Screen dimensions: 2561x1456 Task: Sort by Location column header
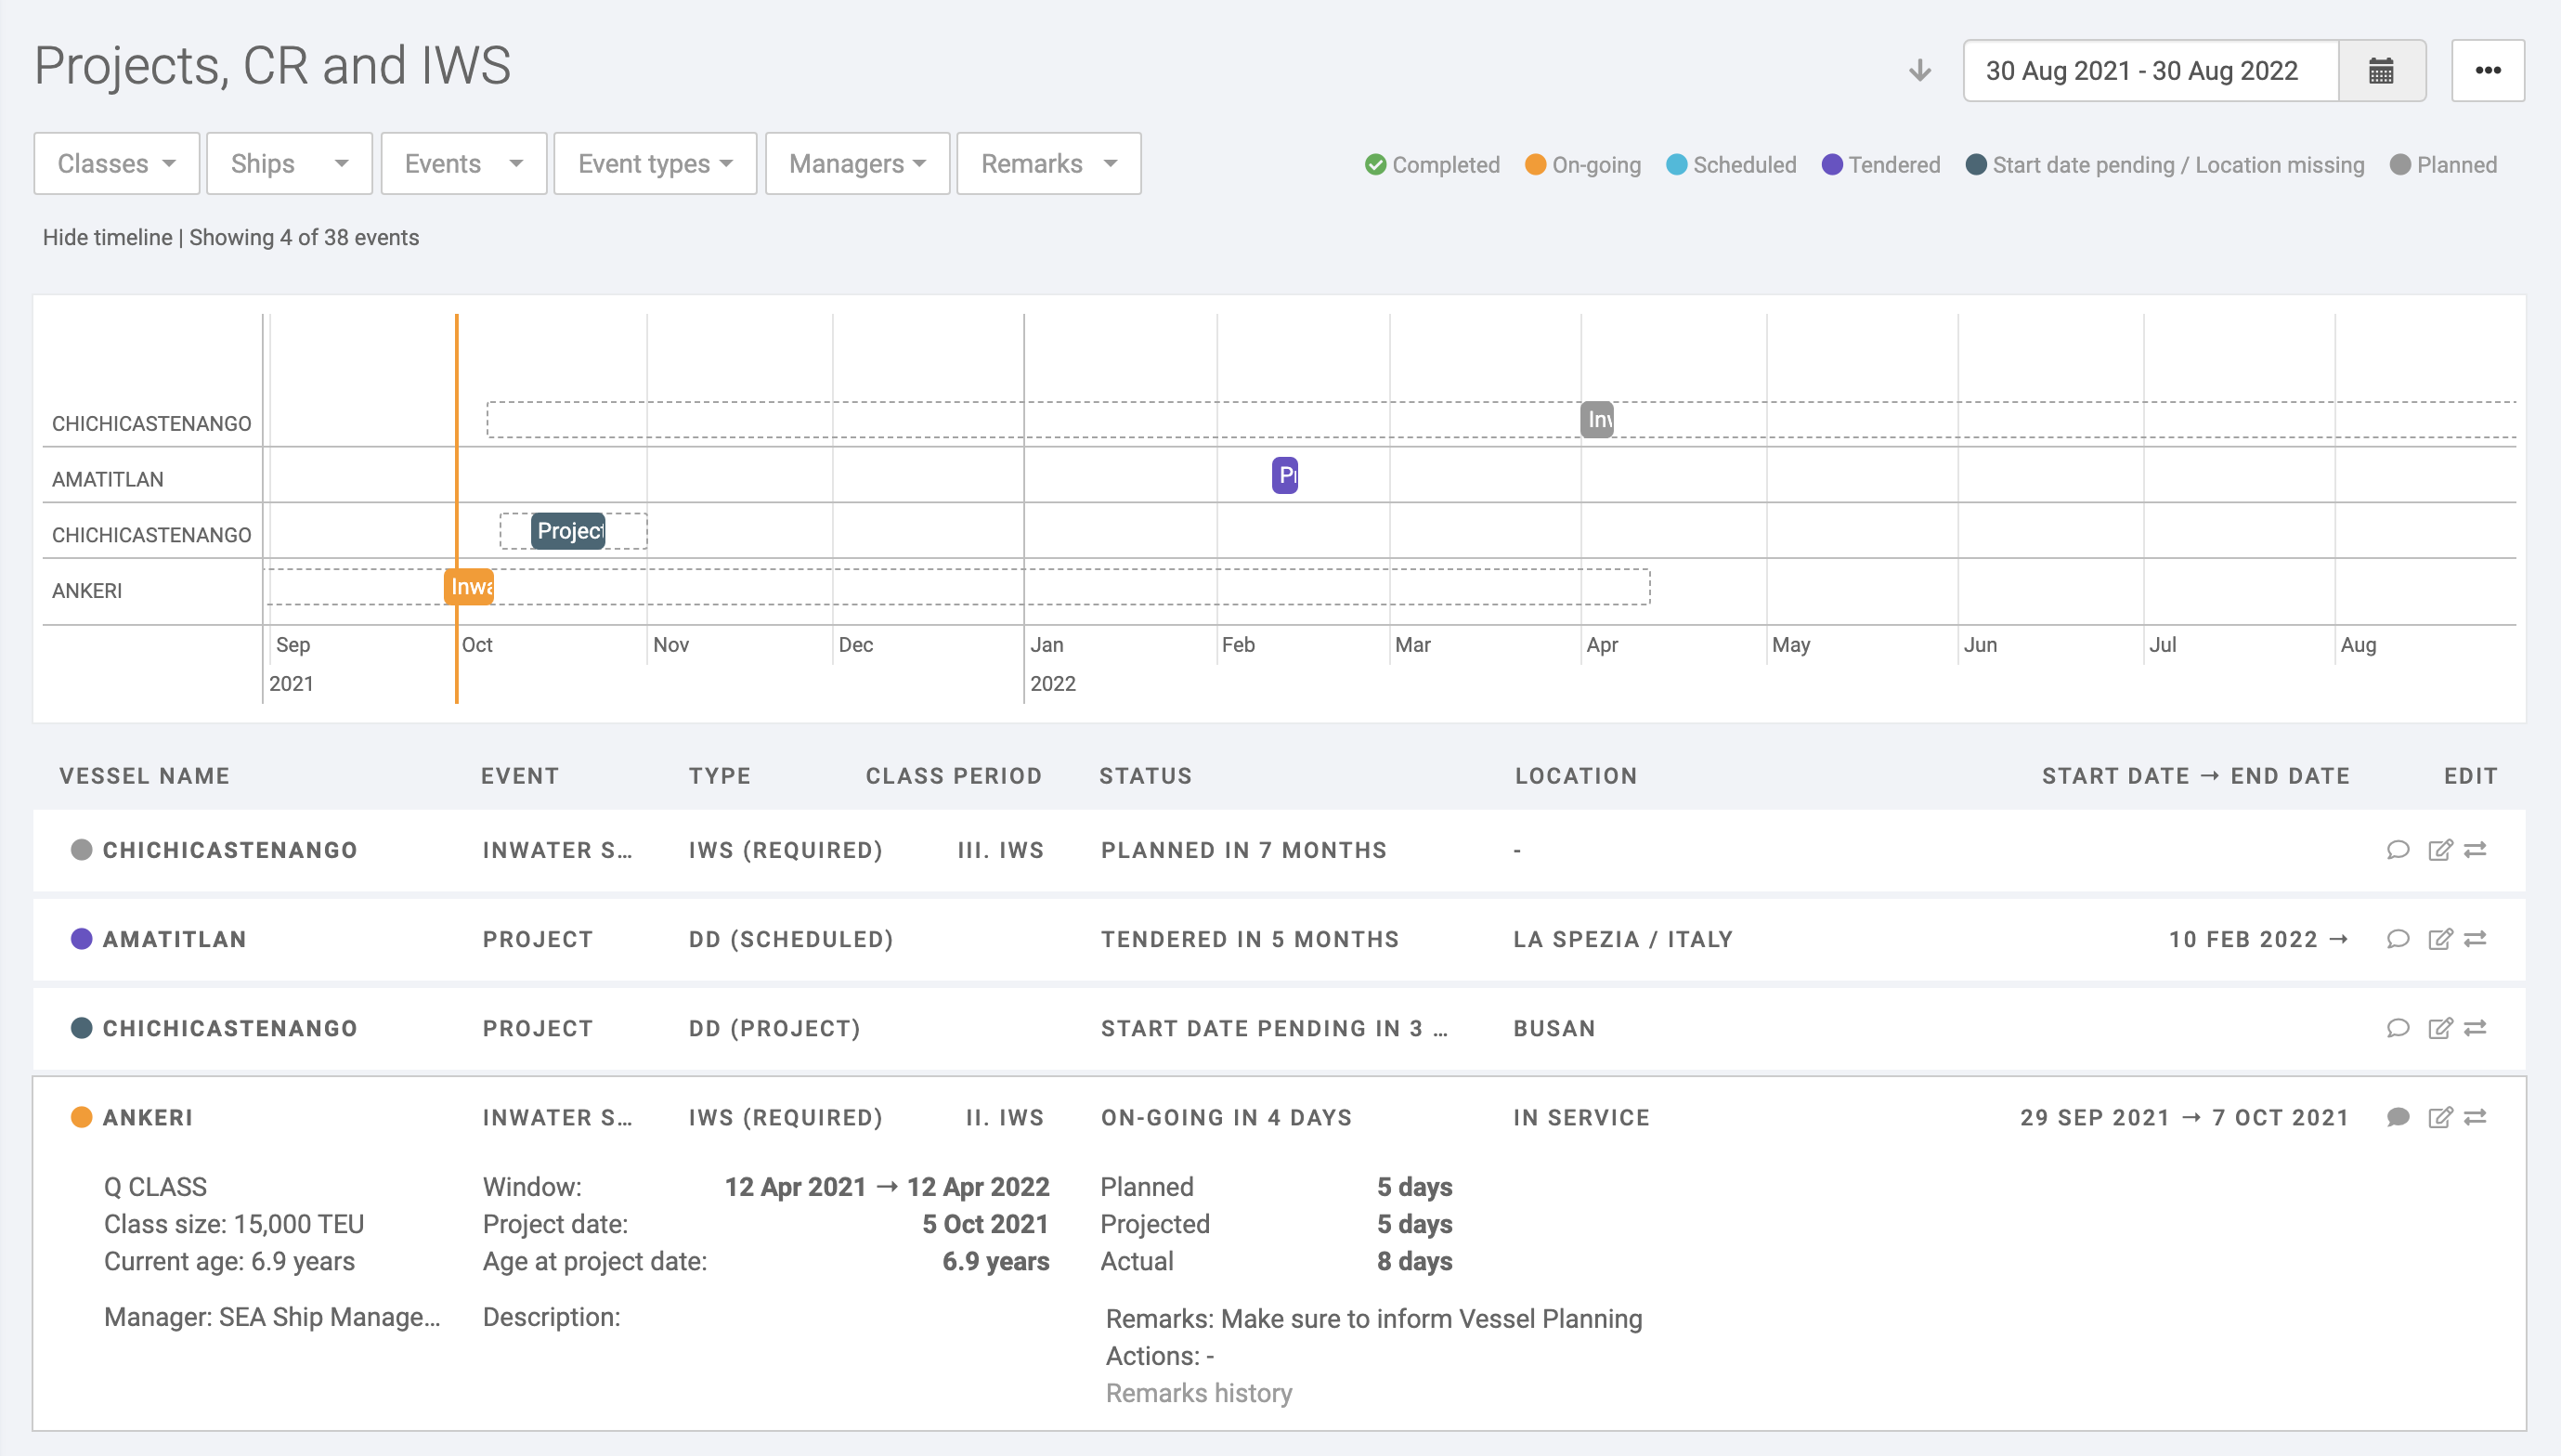1575,776
